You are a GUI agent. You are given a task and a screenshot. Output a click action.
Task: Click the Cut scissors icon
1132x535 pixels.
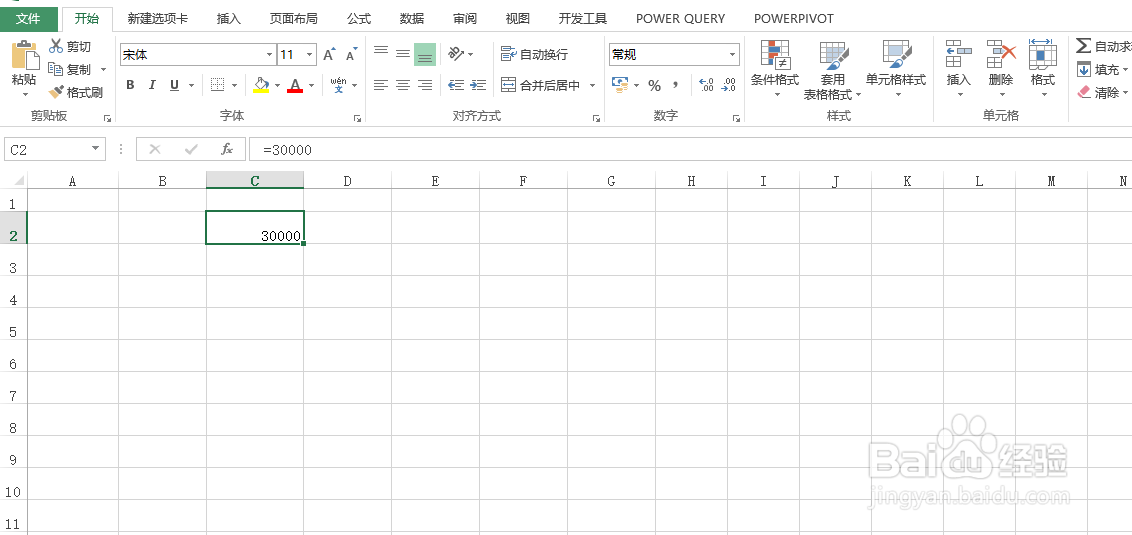[x=56, y=46]
